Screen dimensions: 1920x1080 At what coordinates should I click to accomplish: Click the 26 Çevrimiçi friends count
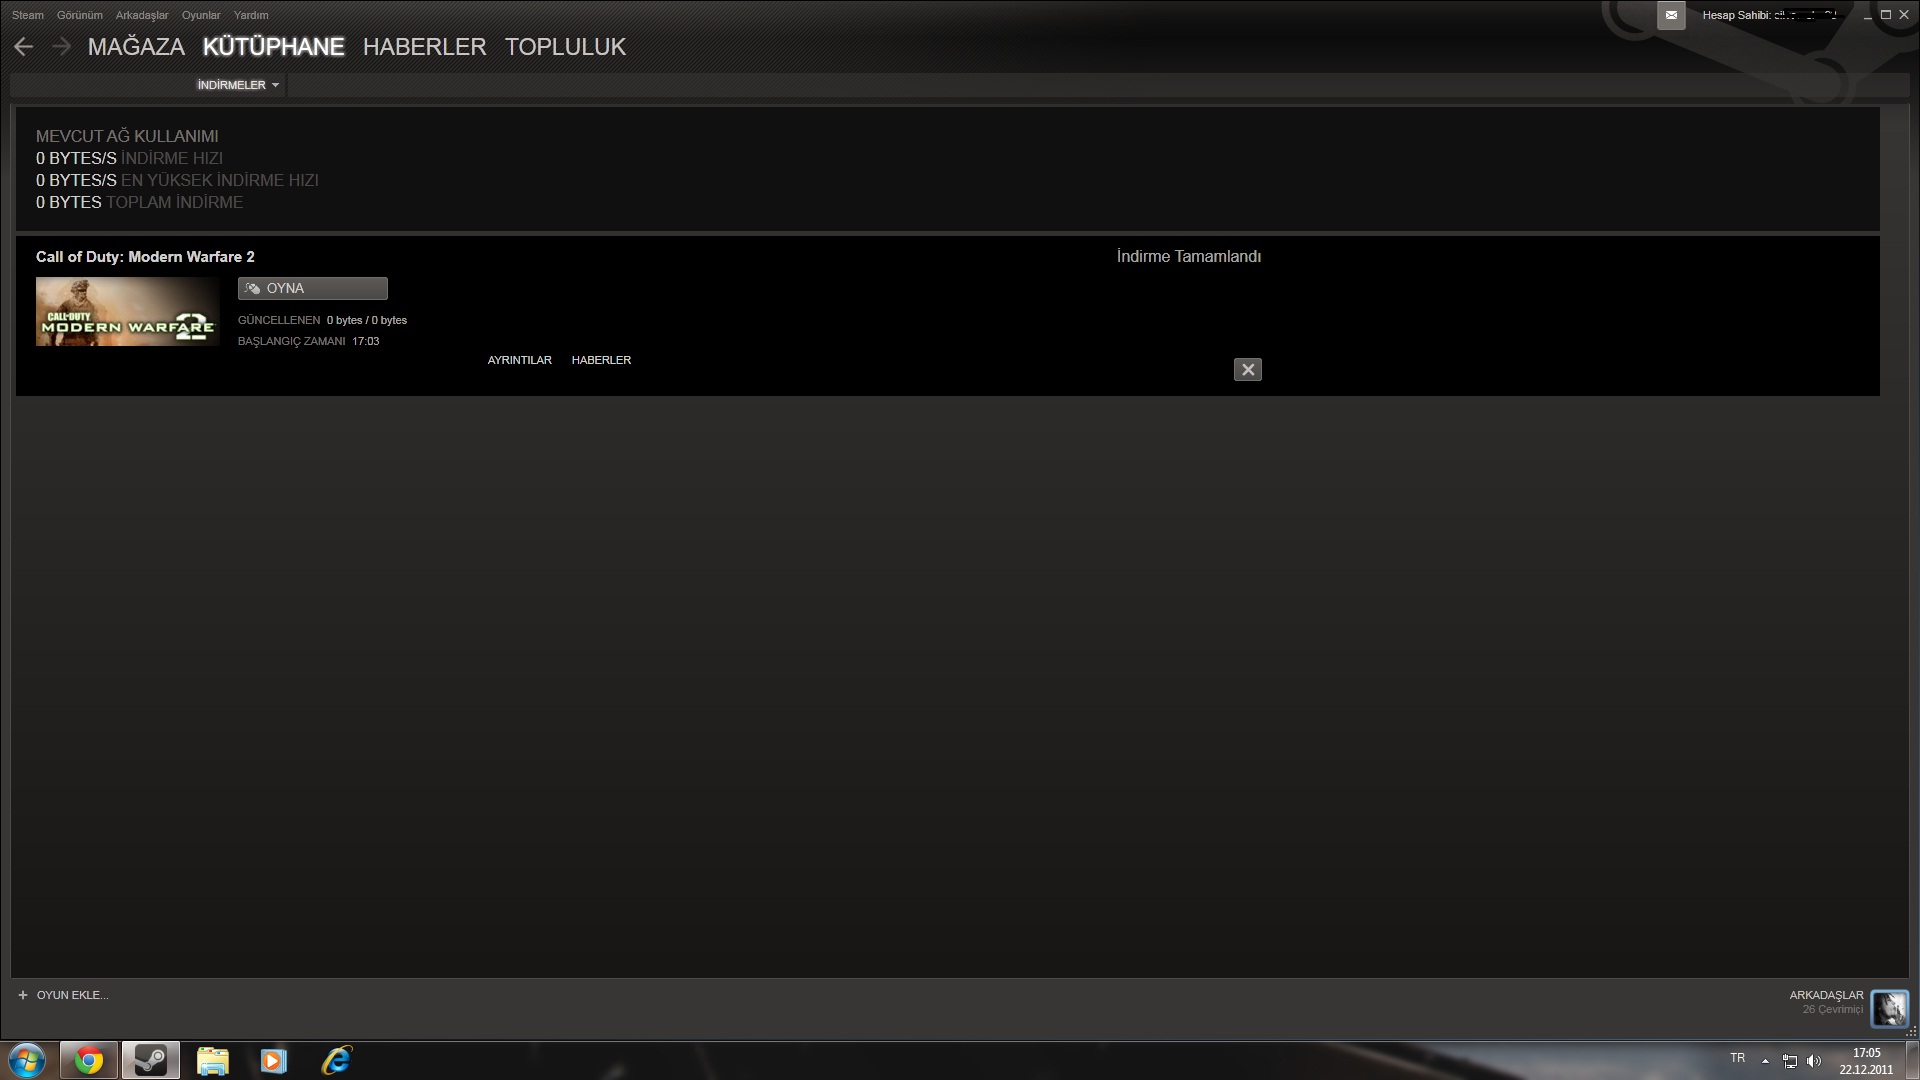[x=1833, y=1010]
